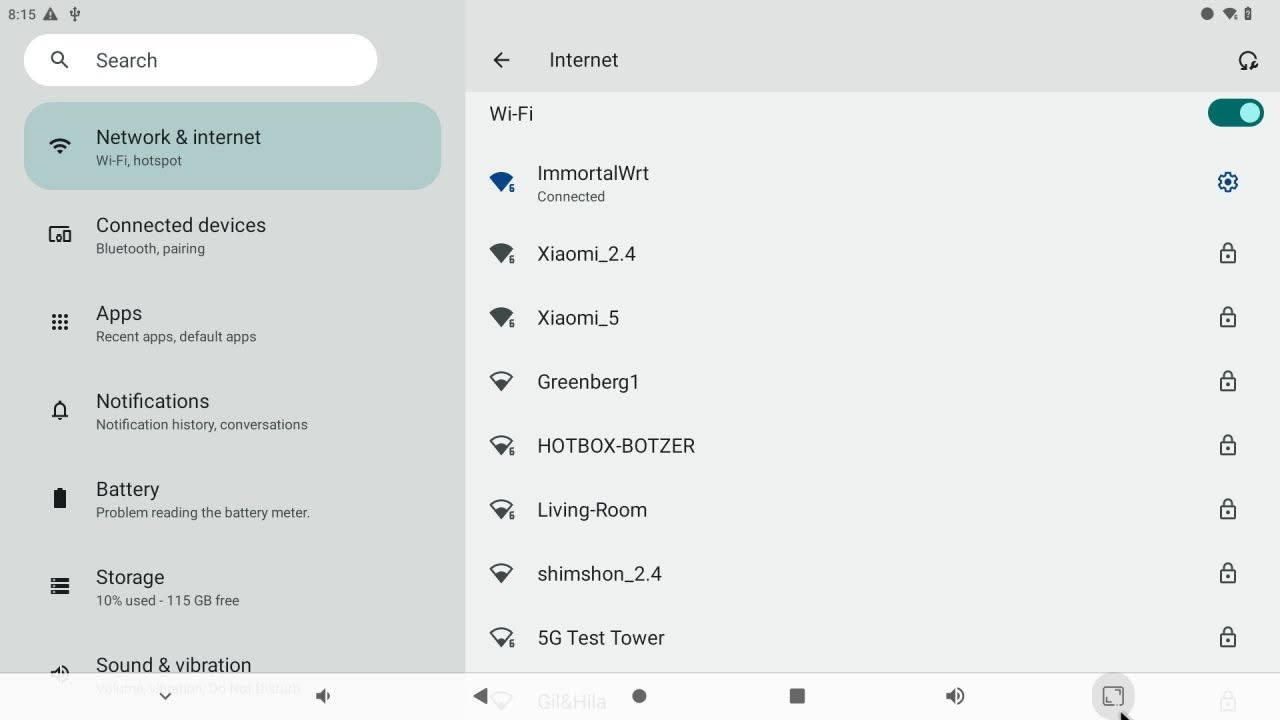Open ImmortalWrt network settings gear

(x=1227, y=182)
